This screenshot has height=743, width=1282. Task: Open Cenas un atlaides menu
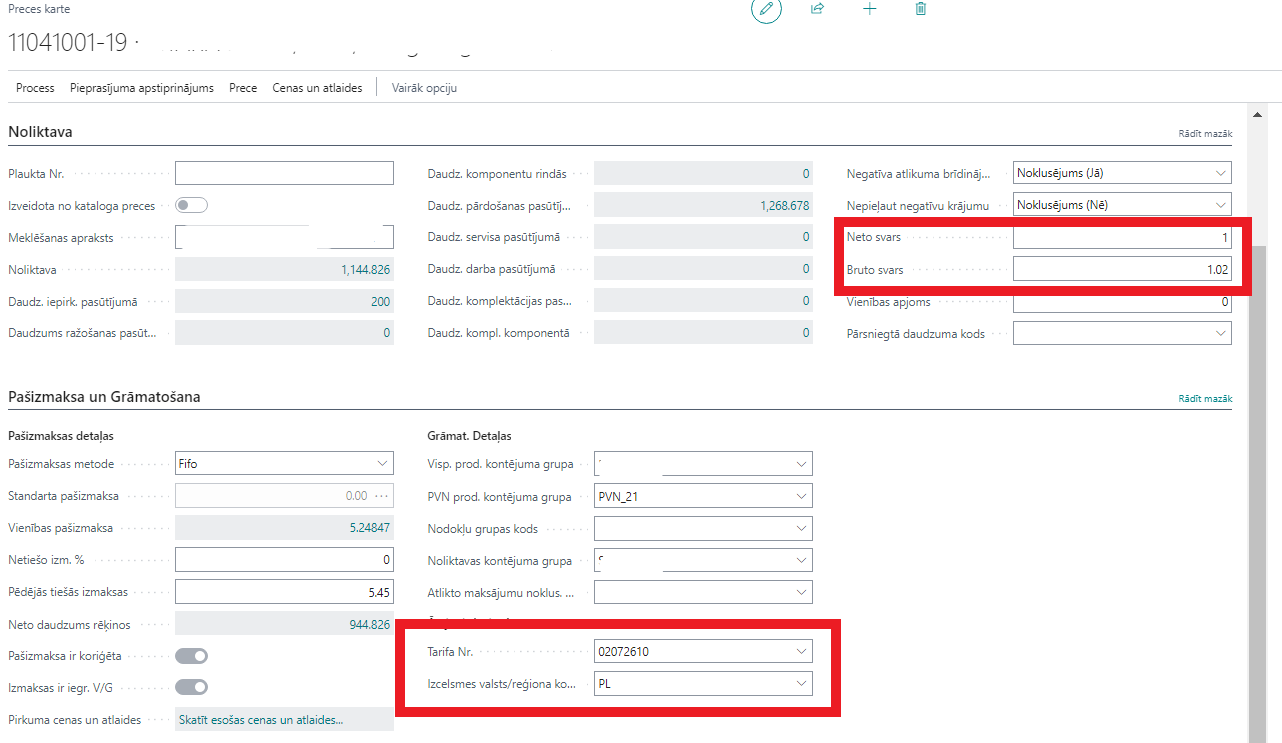point(317,88)
